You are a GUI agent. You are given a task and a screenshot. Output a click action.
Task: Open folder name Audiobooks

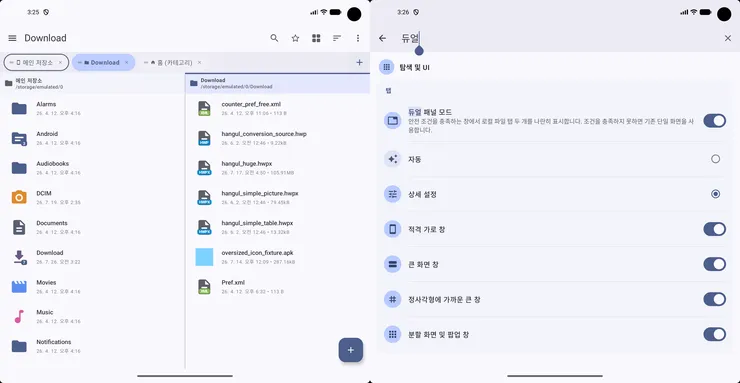[52, 164]
